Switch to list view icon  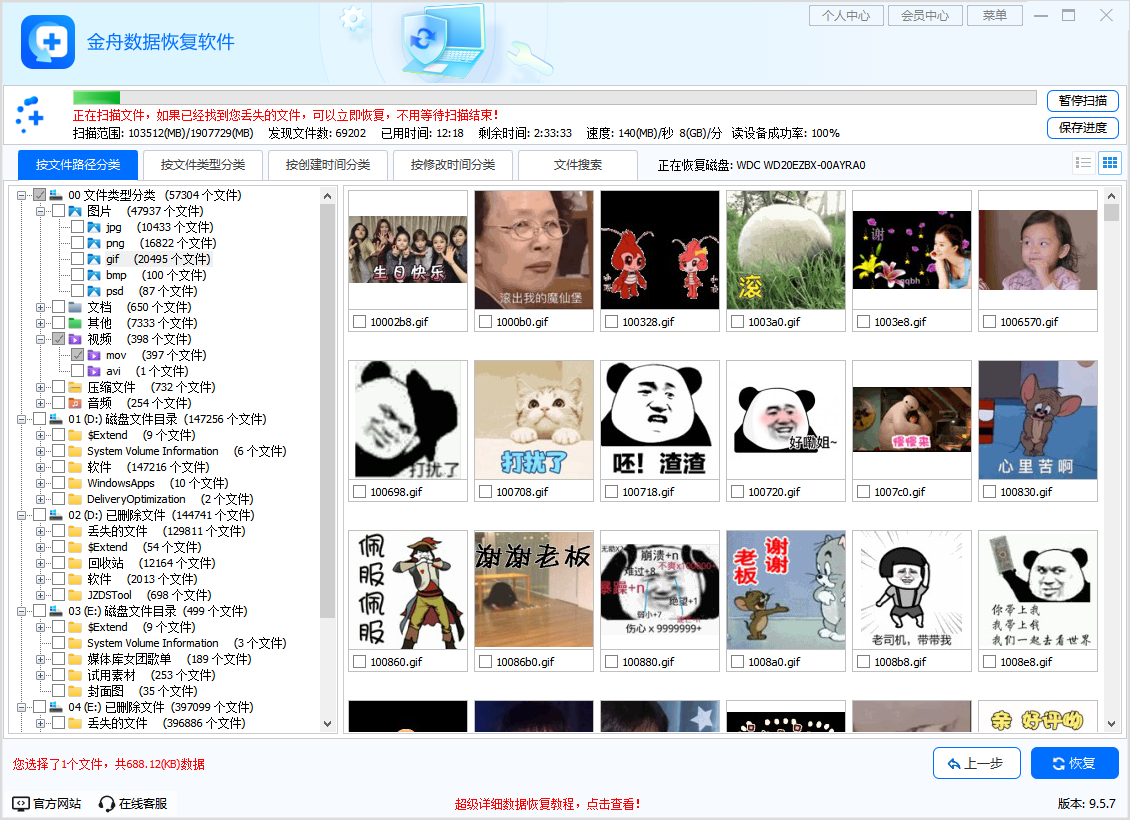[x=1083, y=164]
